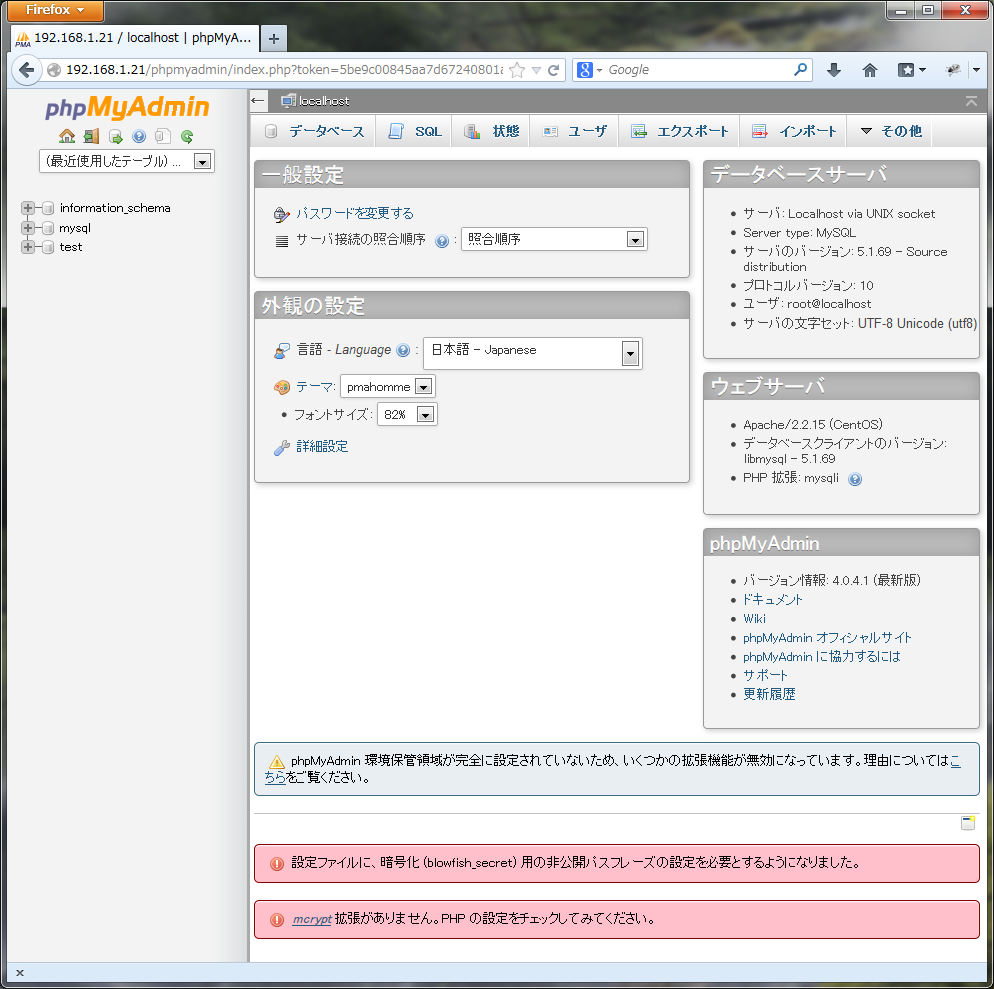
Task: Open the Wiki link
Action: (754, 619)
